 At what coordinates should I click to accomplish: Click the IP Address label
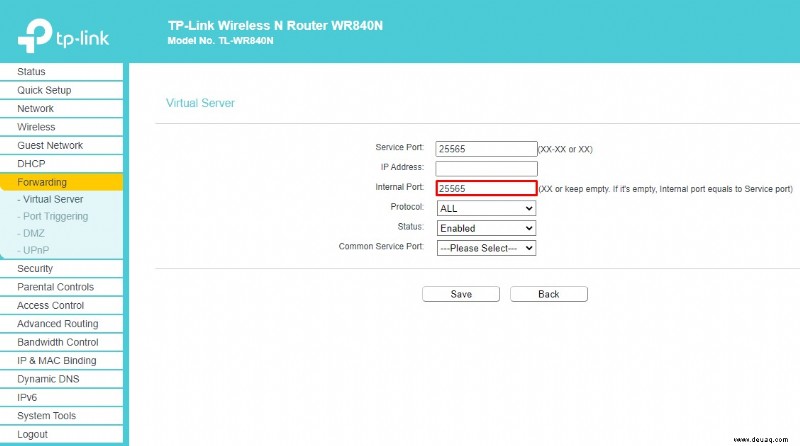[402, 167]
